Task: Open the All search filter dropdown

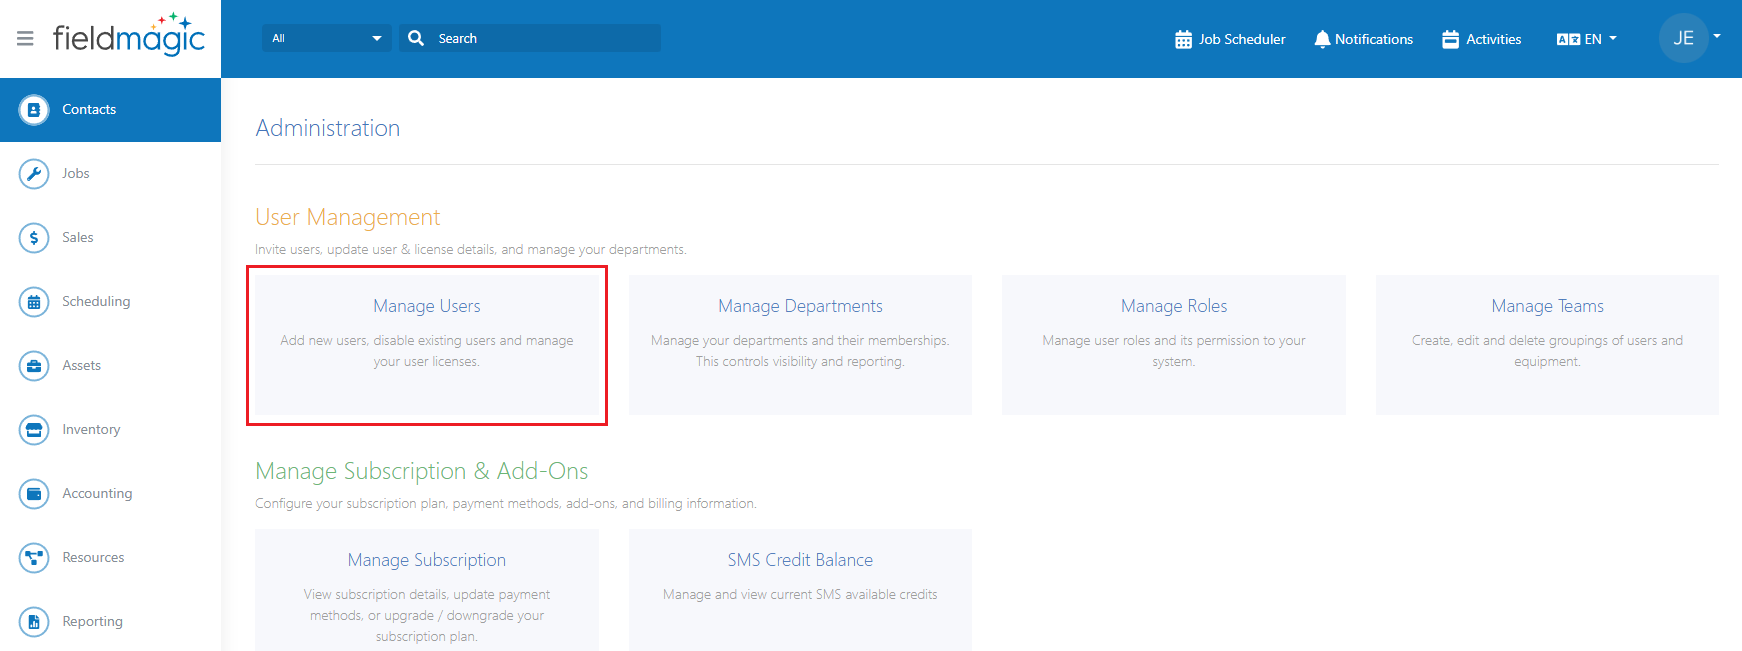Action: [x=326, y=38]
